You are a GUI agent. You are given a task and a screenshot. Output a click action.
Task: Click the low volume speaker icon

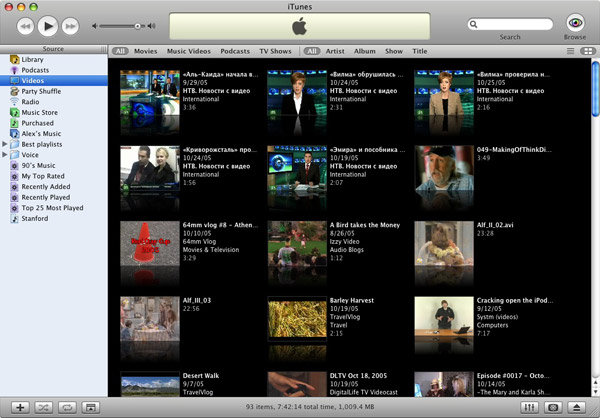tap(95, 26)
